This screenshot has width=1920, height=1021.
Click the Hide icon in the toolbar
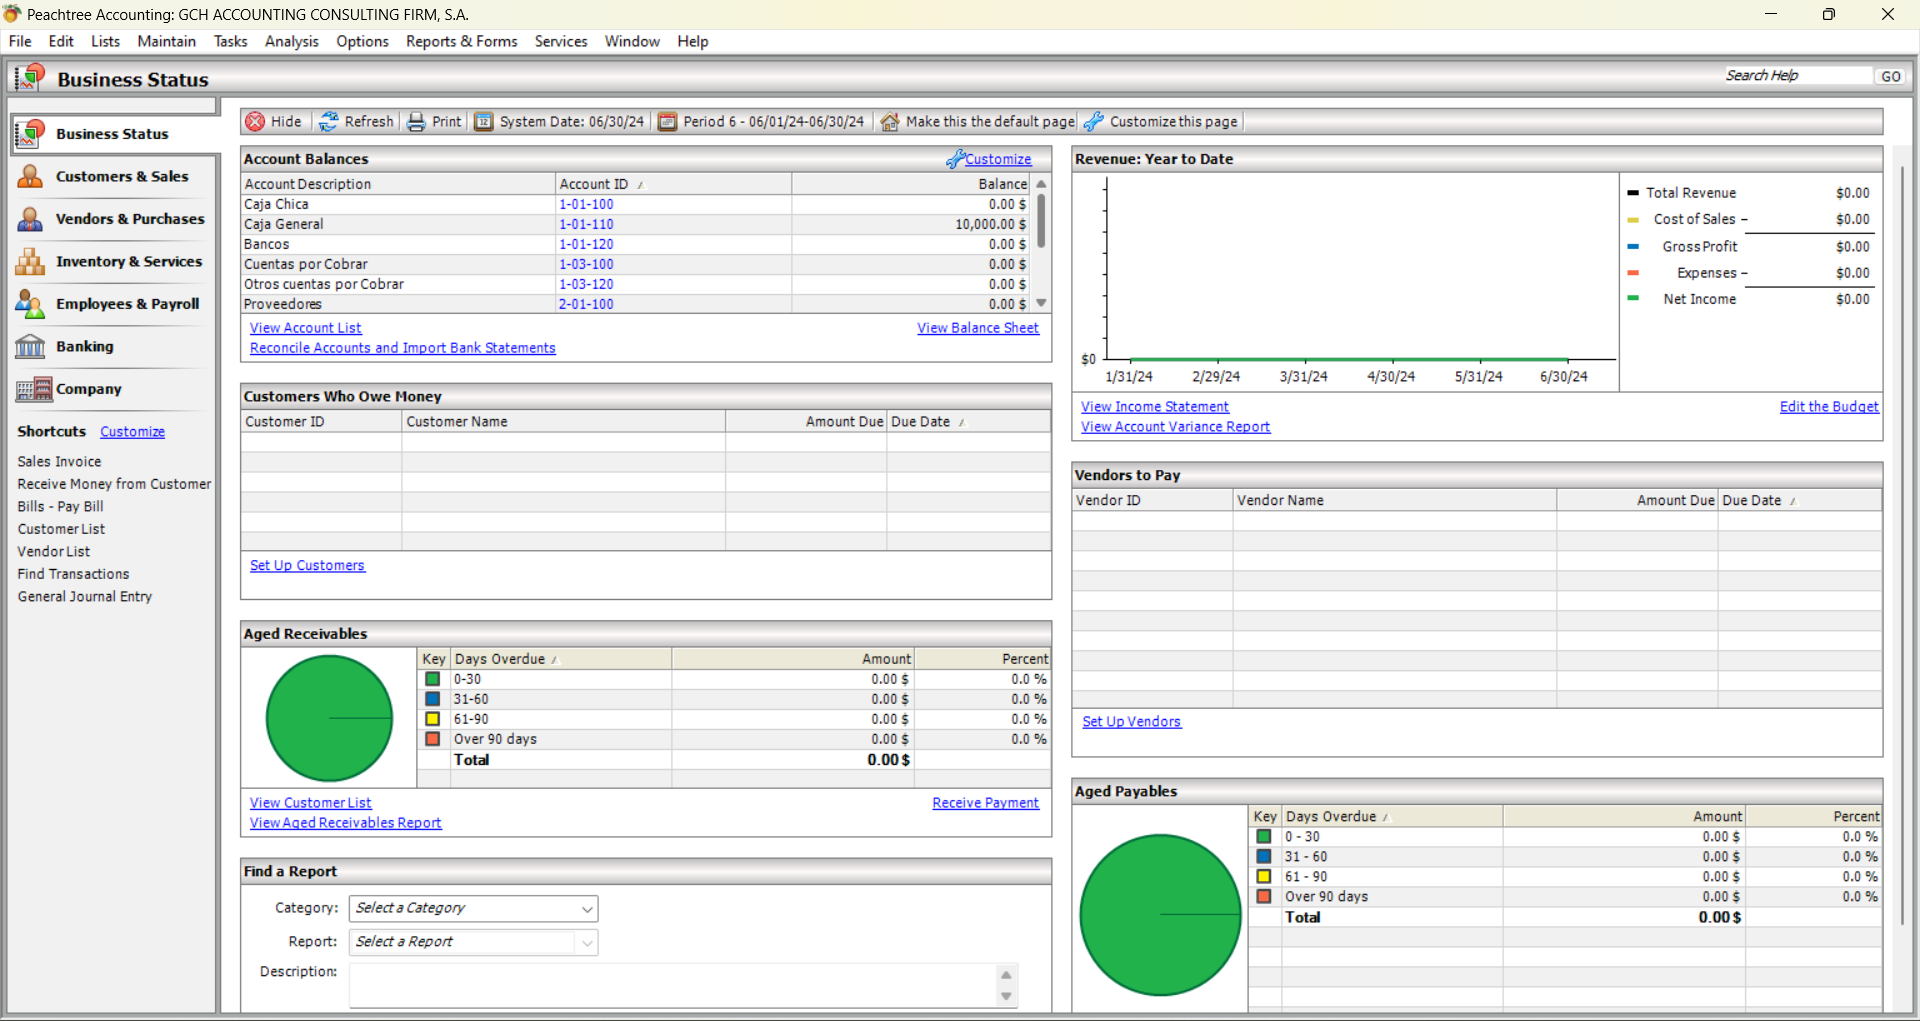(x=255, y=122)
